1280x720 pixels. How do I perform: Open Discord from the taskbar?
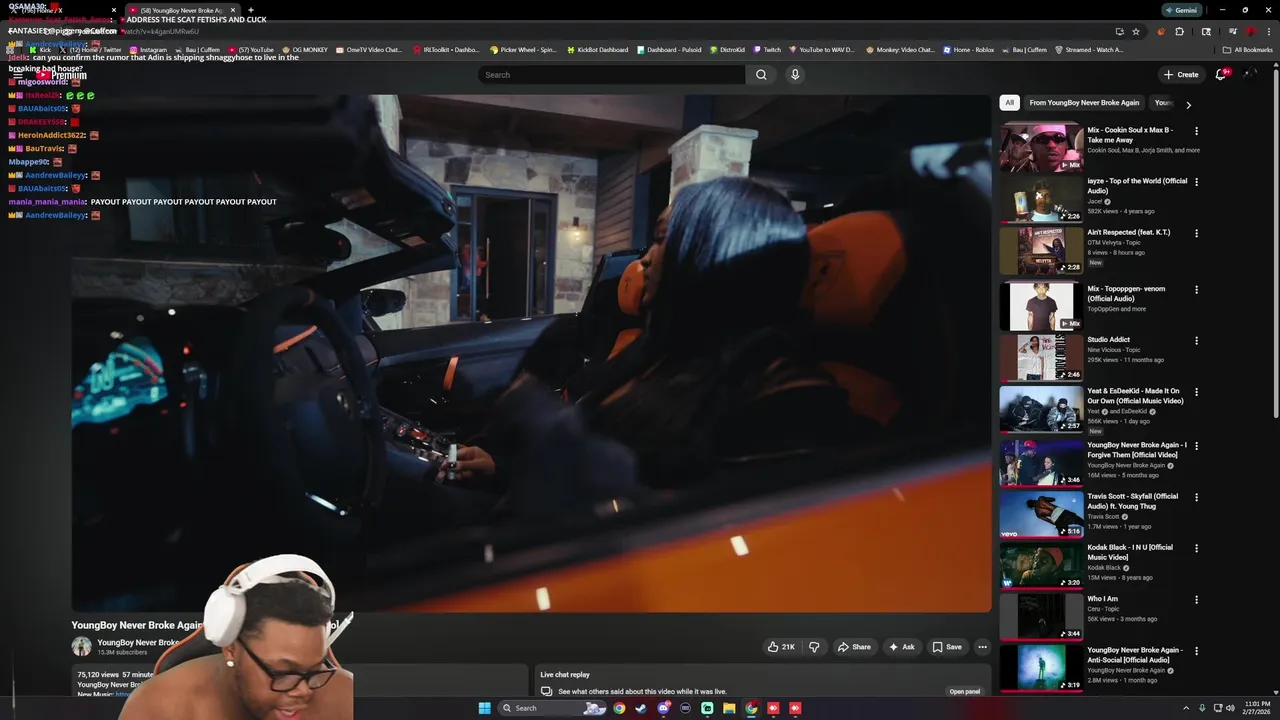click(x=663, y=708)
